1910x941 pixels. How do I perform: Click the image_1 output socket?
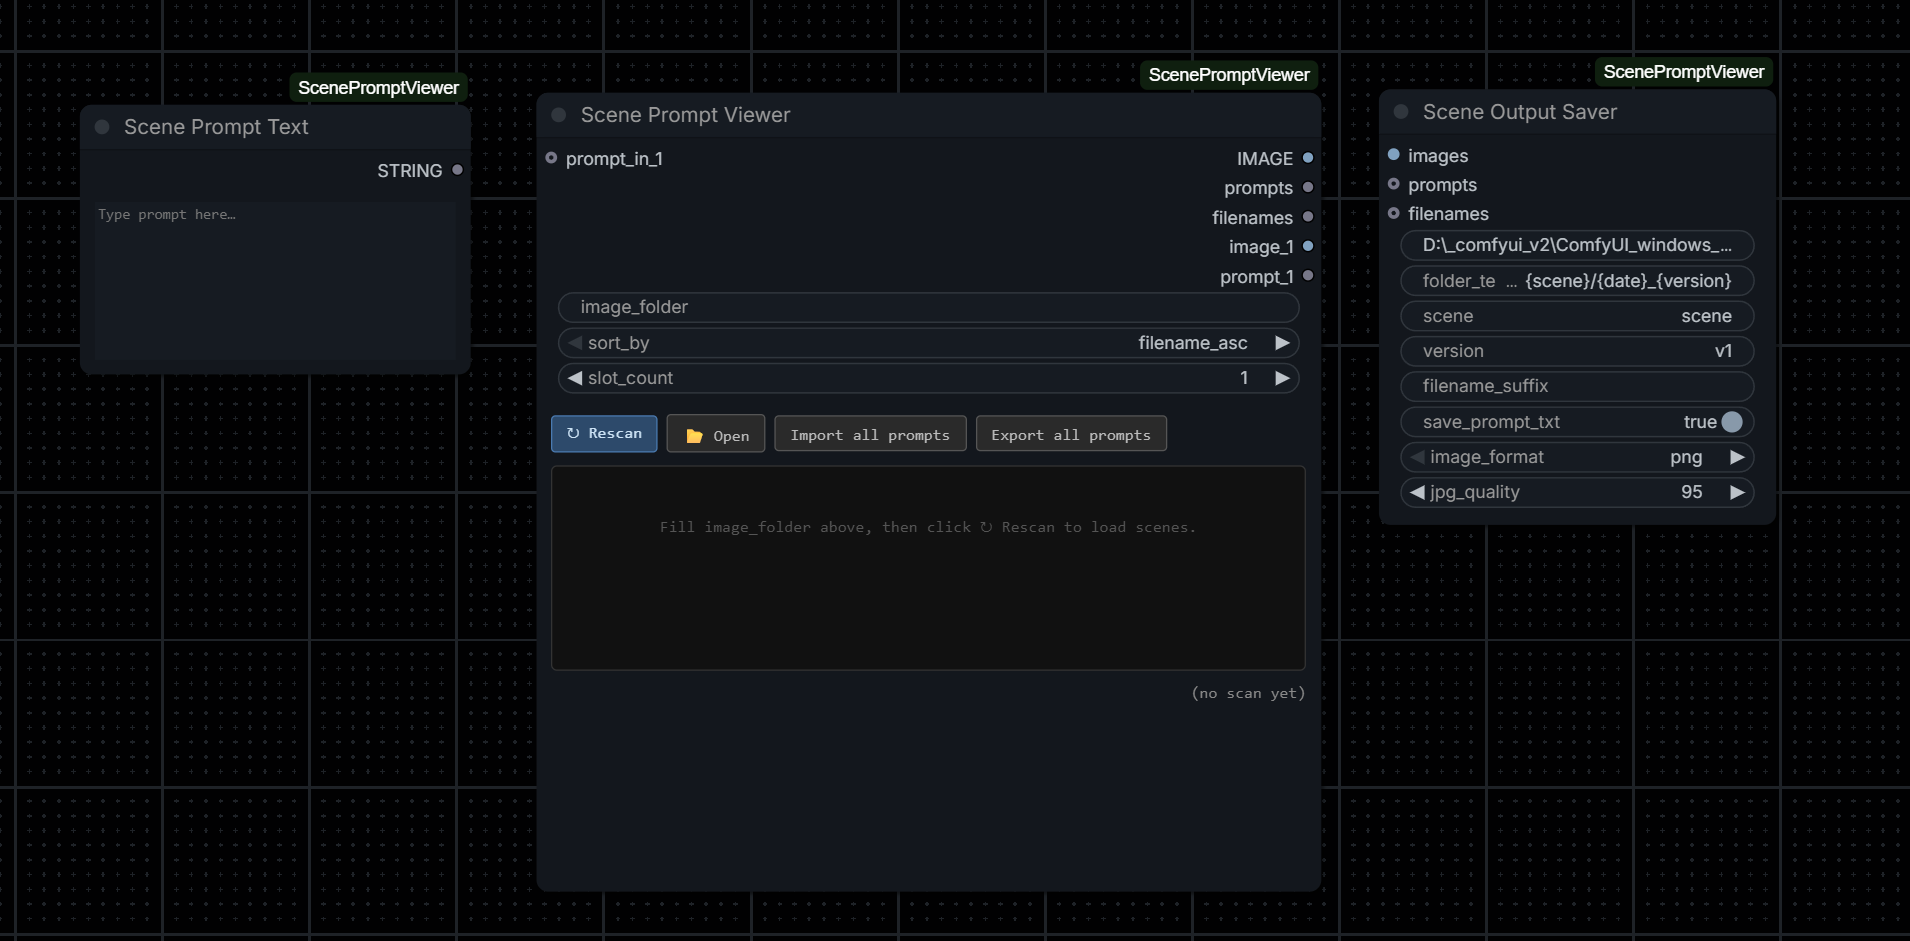tap(1307, 246)
